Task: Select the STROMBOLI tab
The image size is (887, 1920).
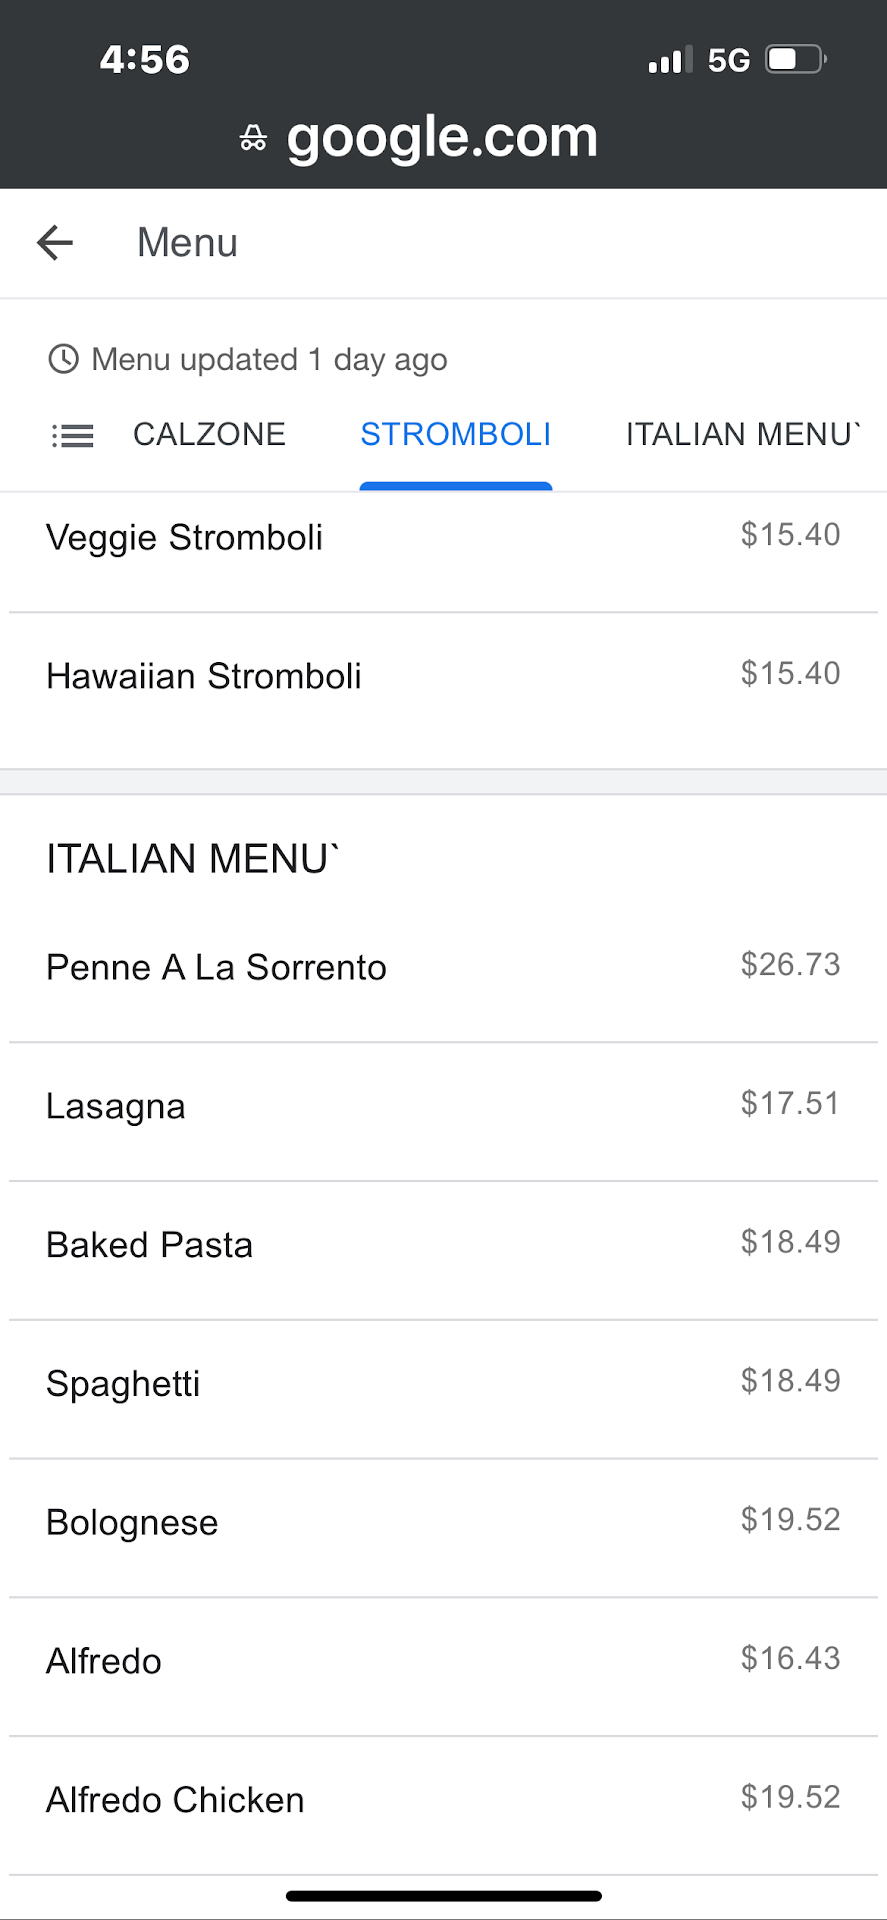Action: pyautogui.click(x=455, y=435)
